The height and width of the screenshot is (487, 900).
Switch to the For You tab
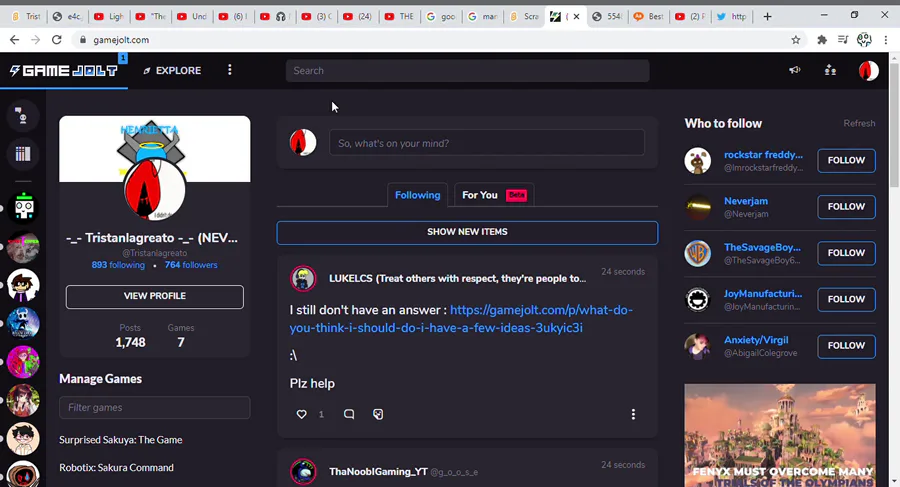(494, 195)
